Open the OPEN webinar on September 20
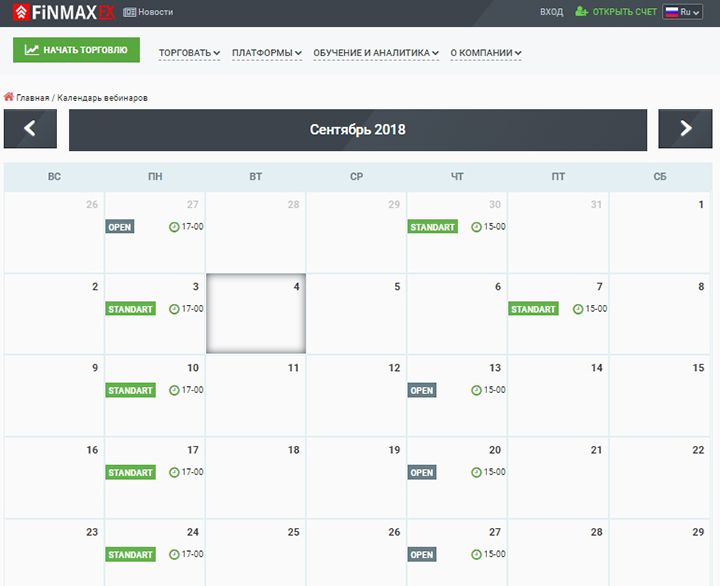 click(421, 473)
